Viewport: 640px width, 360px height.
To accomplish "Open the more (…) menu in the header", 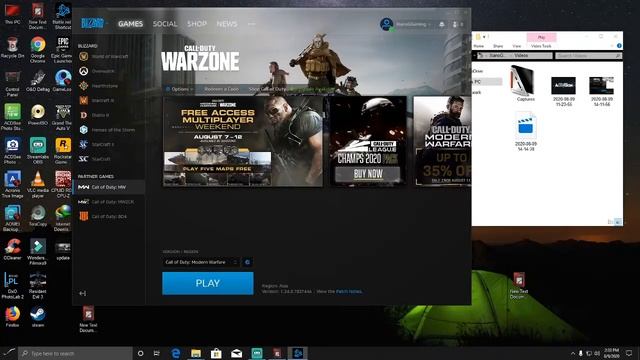I will (x=251, y=24).
